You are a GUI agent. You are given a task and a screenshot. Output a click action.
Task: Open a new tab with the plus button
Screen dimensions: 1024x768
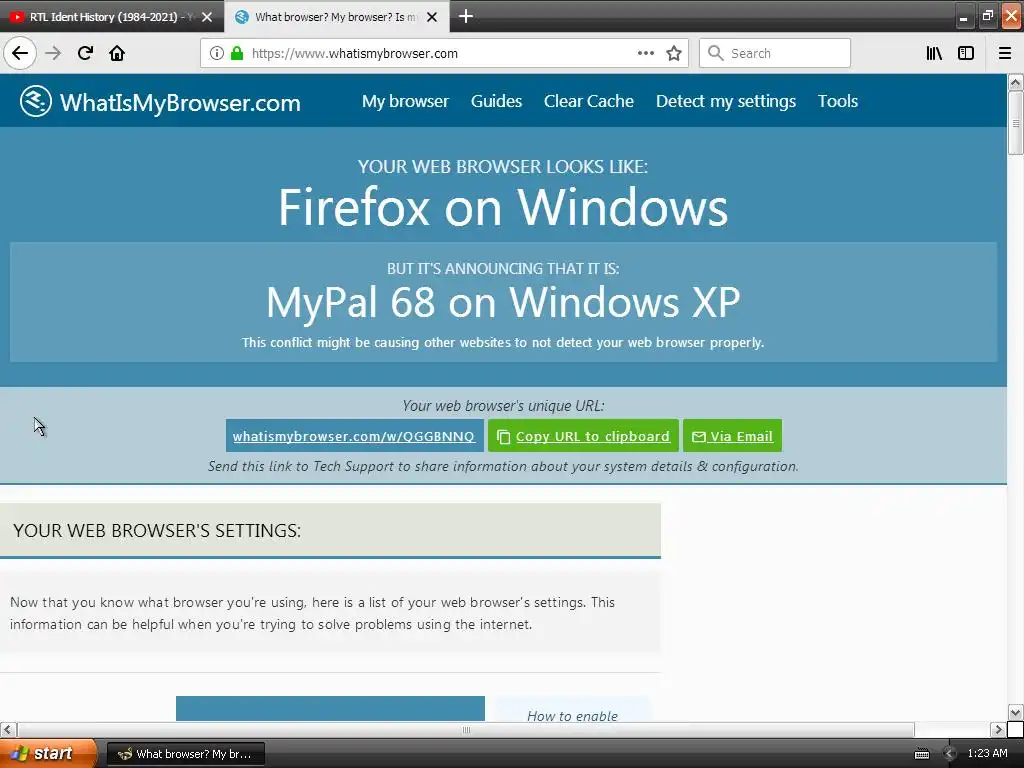tap(466, 16)
